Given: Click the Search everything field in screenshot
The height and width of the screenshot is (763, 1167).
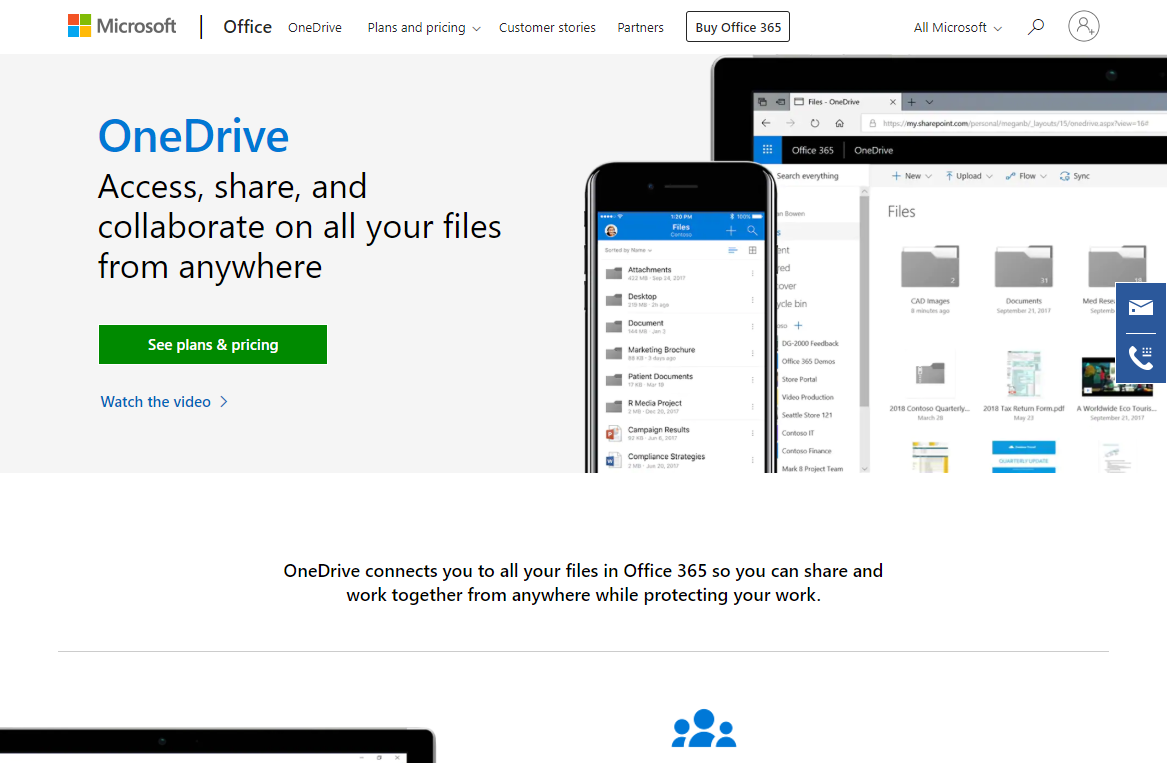Looking at the screenshot, I should pyautogui.click(x=817, y=176).
